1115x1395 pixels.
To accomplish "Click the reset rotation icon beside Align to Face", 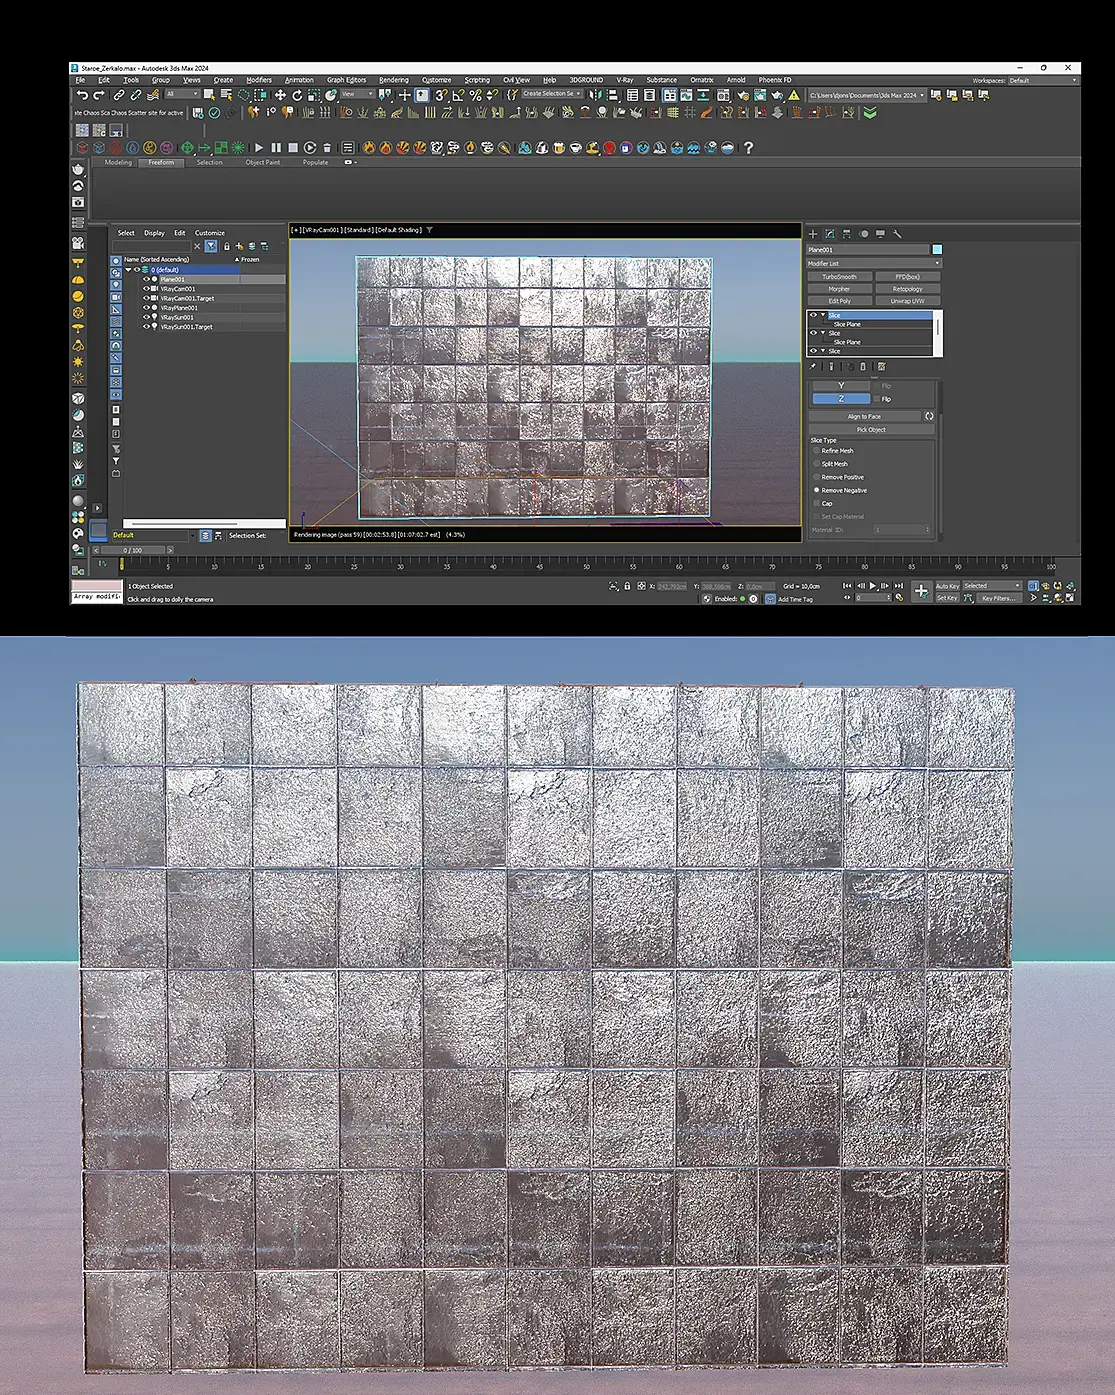I will click(929, 416).
